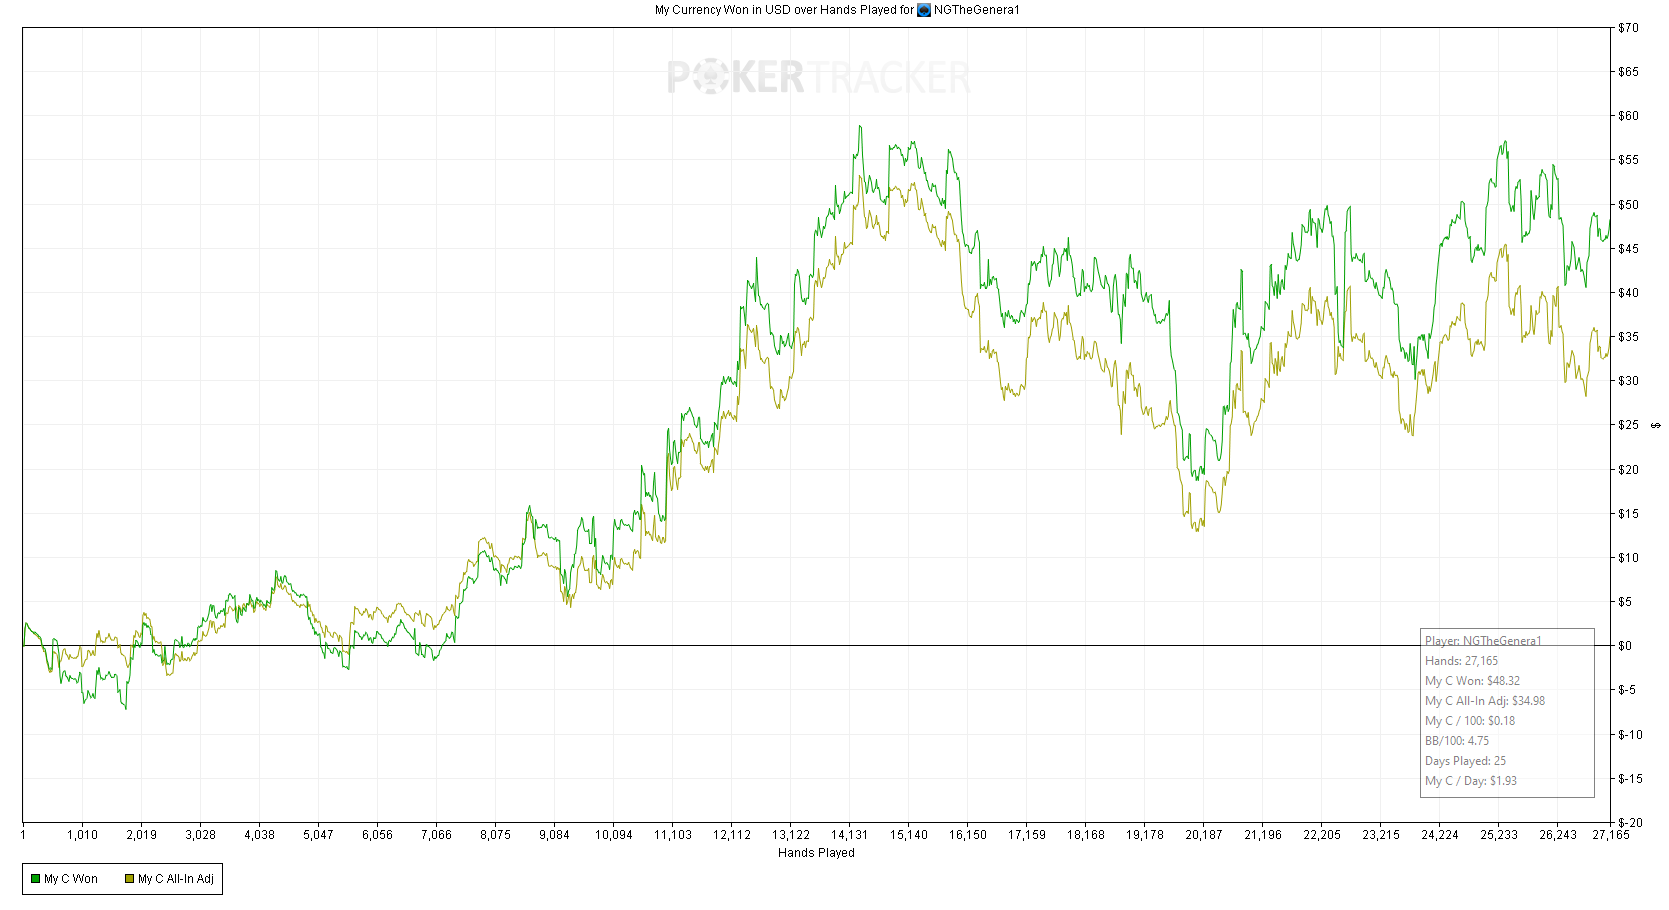Click the $30 y-axis tick label
Viewport: 1669px width, 910px height.
click(1629, 381)
